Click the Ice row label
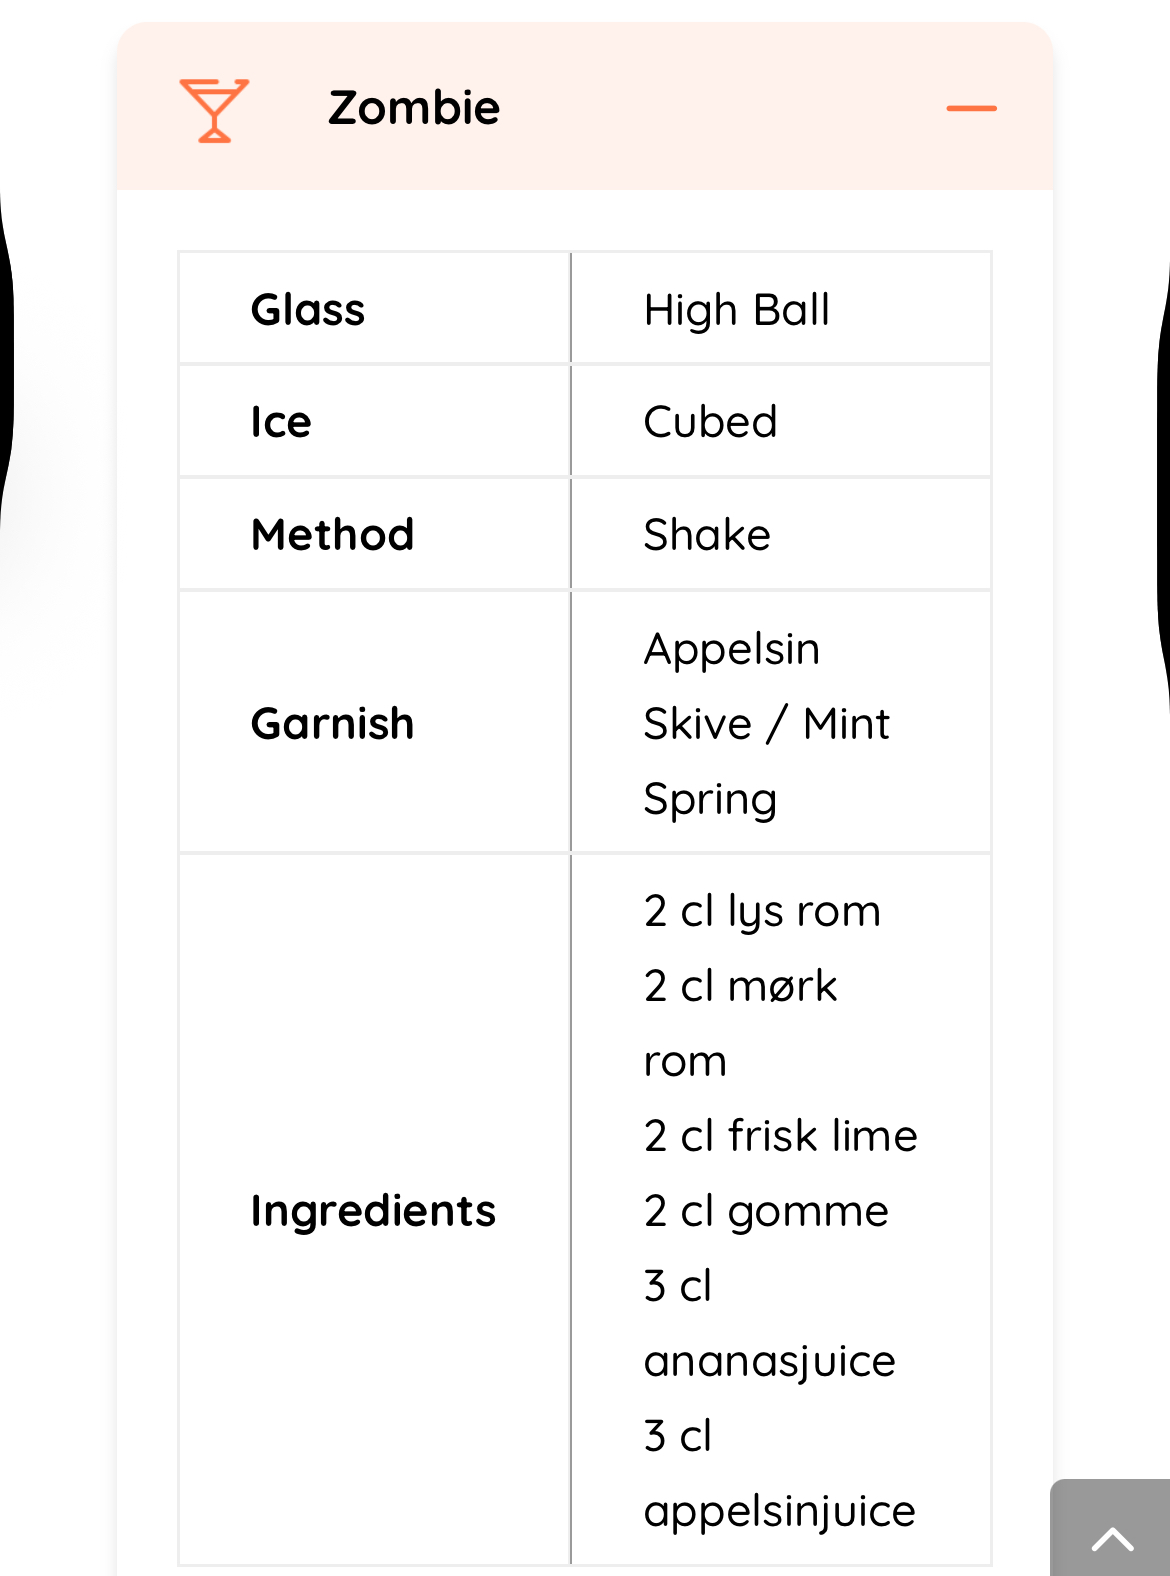Screen dimensions: 1170x1576 pyautogui.click(x=281, y=422)
